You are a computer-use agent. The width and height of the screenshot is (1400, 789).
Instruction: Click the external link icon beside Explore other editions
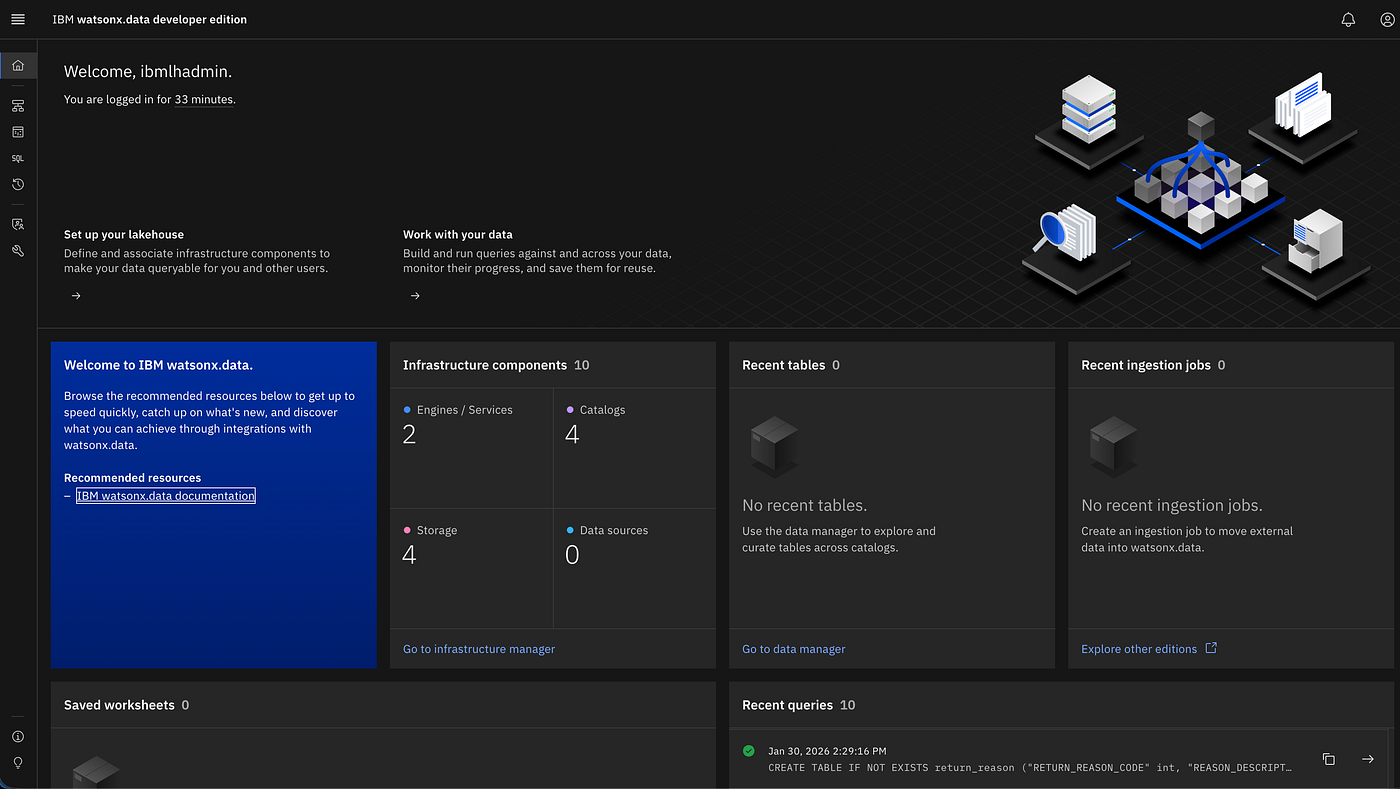1211,648
